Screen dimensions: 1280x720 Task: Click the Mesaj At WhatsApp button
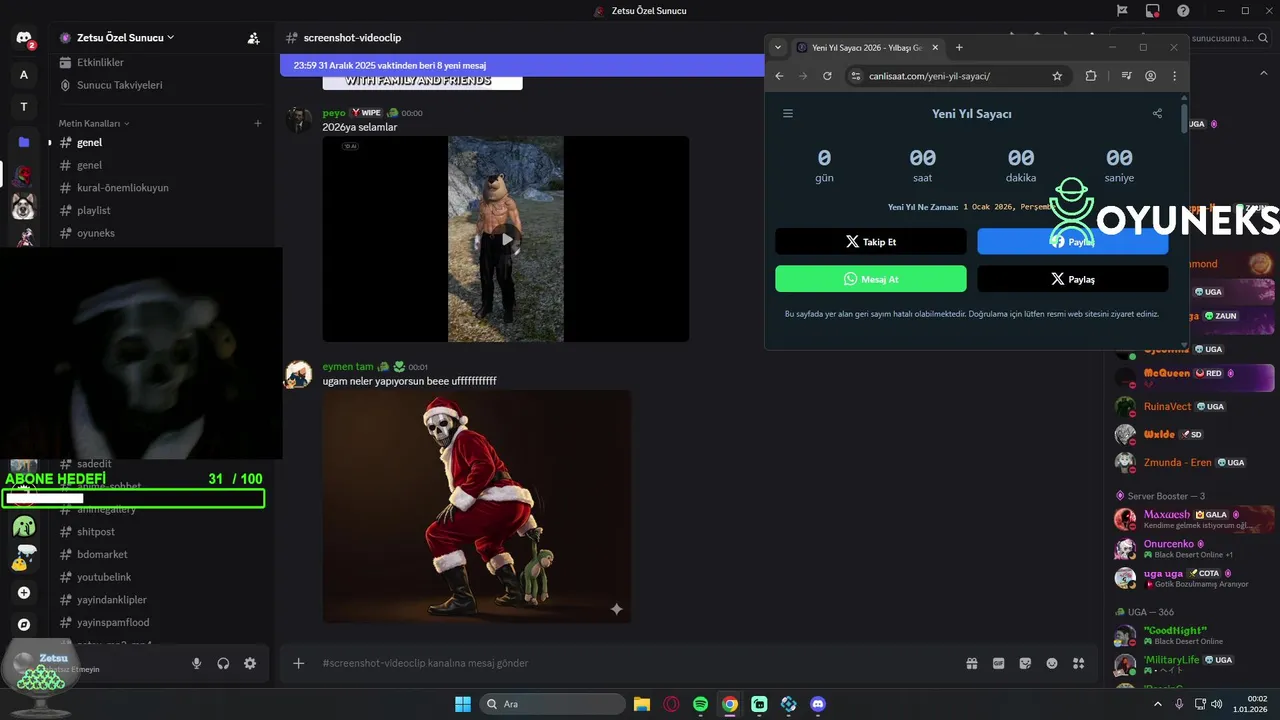[x=871, y=279]
